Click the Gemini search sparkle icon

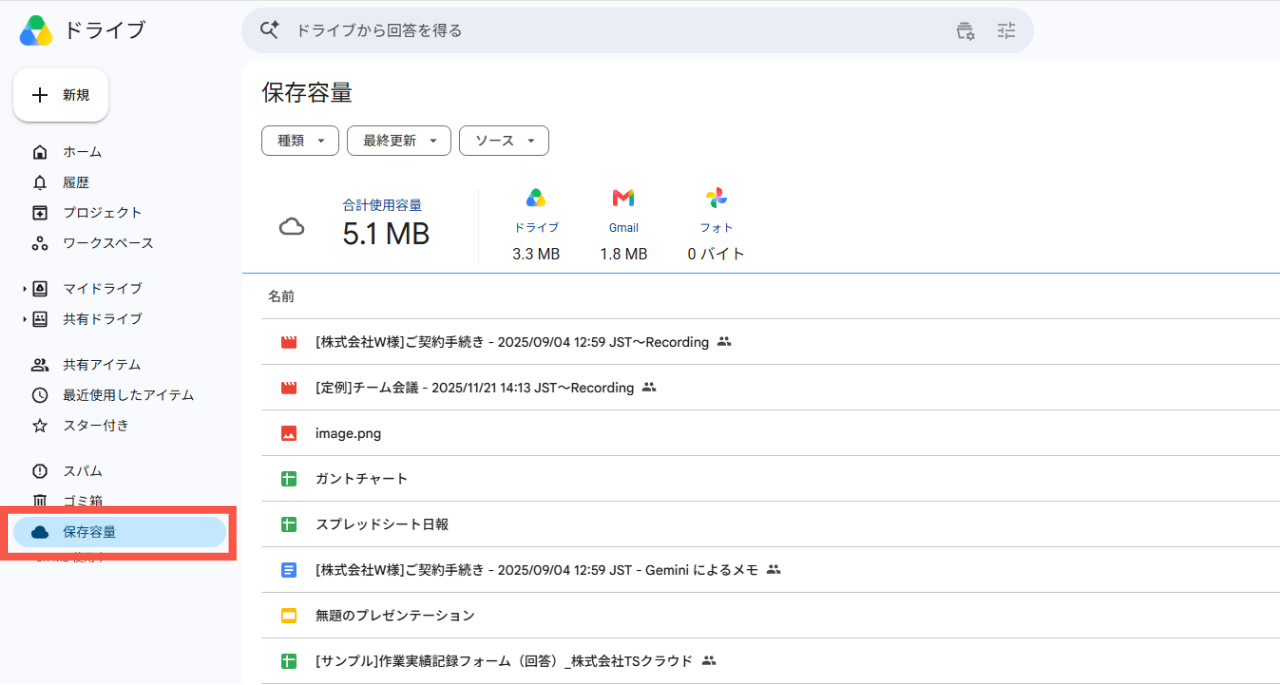point(269,30)
